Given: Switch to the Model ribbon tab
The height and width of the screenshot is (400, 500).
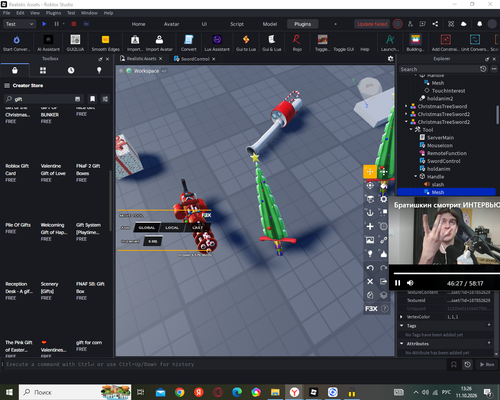Looking at the screenshot, I should 270,24.
